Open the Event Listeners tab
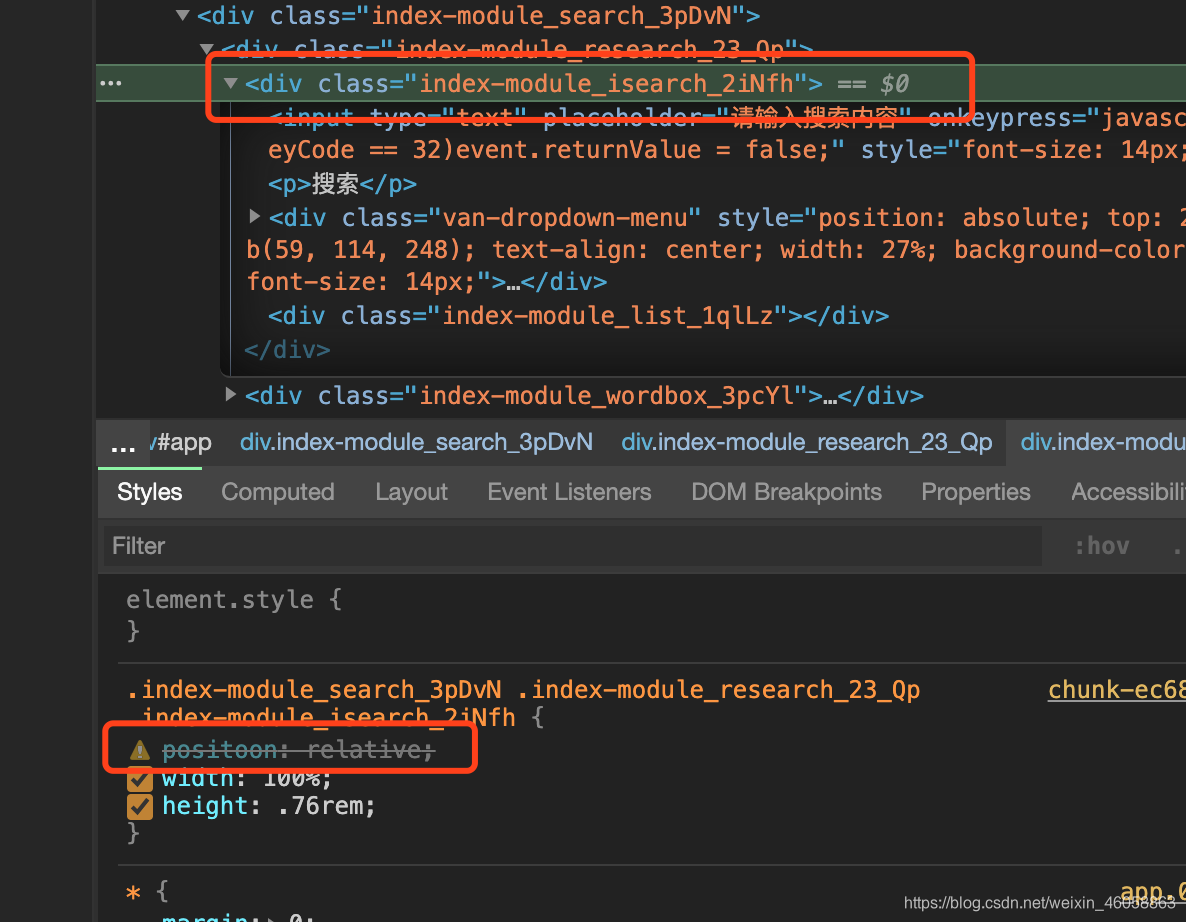Viewport: 1186px width, 922px height. tap(569, 492)
